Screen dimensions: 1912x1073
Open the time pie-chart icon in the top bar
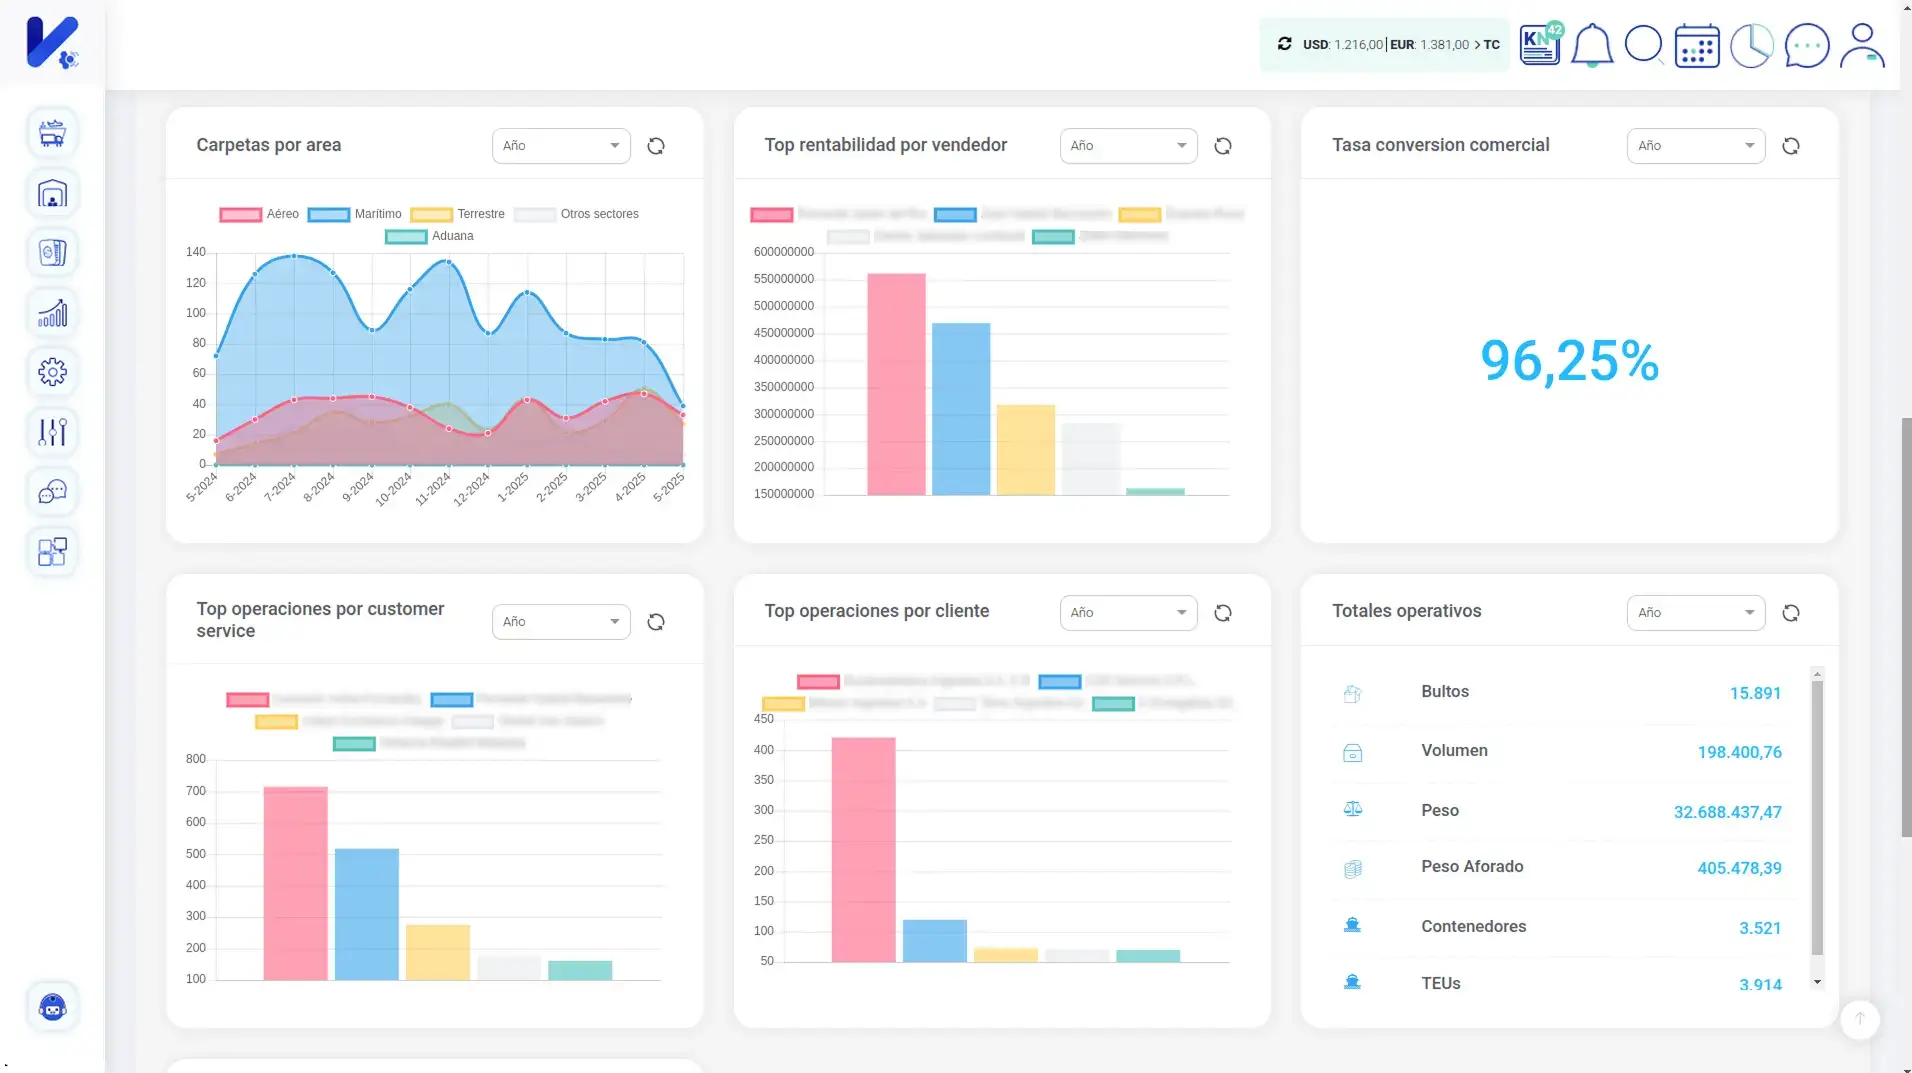click(x=1751, y=45)
